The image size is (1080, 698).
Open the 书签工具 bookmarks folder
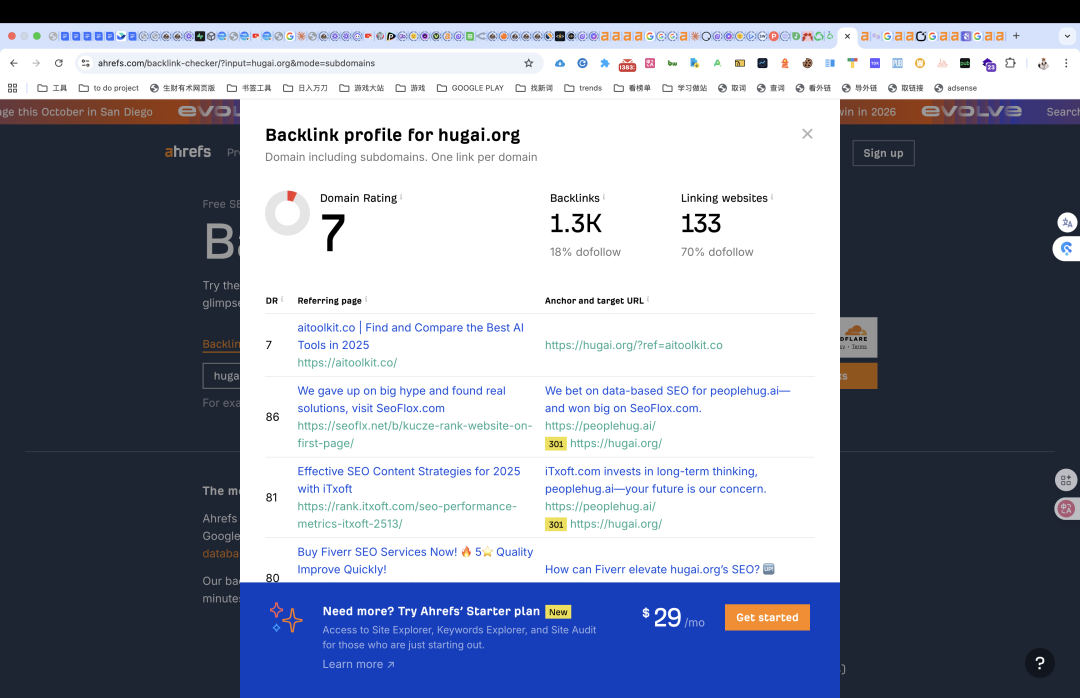pos(249,88)
